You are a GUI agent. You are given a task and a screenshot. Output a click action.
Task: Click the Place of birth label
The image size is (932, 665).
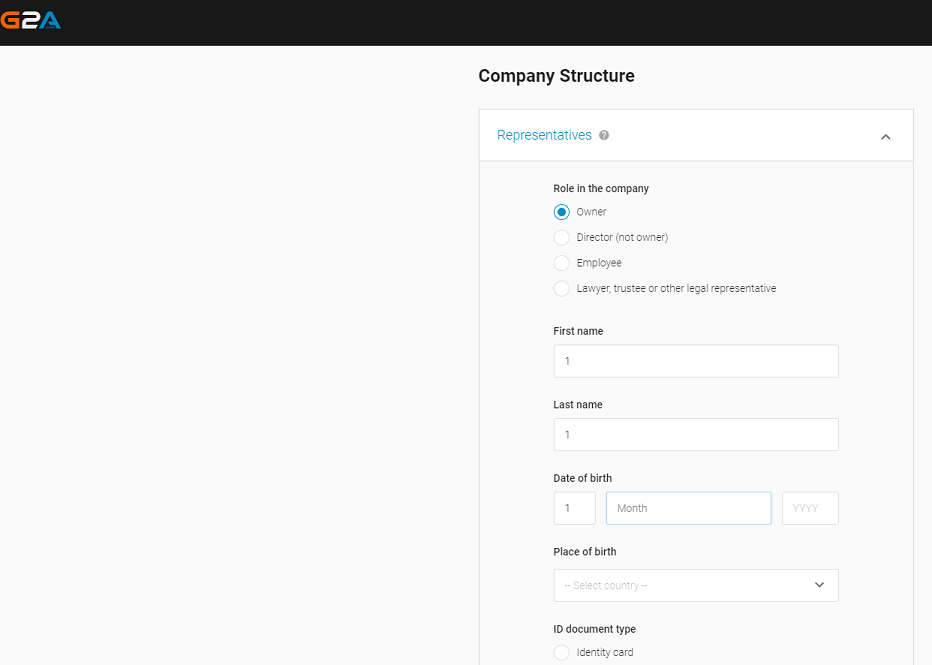coord(585,552)
